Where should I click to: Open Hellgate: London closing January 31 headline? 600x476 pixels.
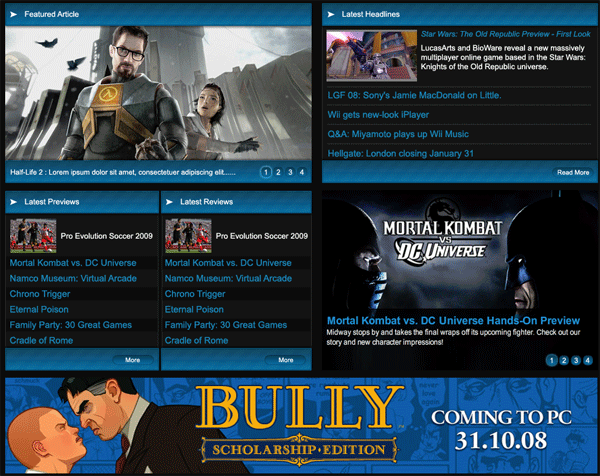tap(400, 154)
